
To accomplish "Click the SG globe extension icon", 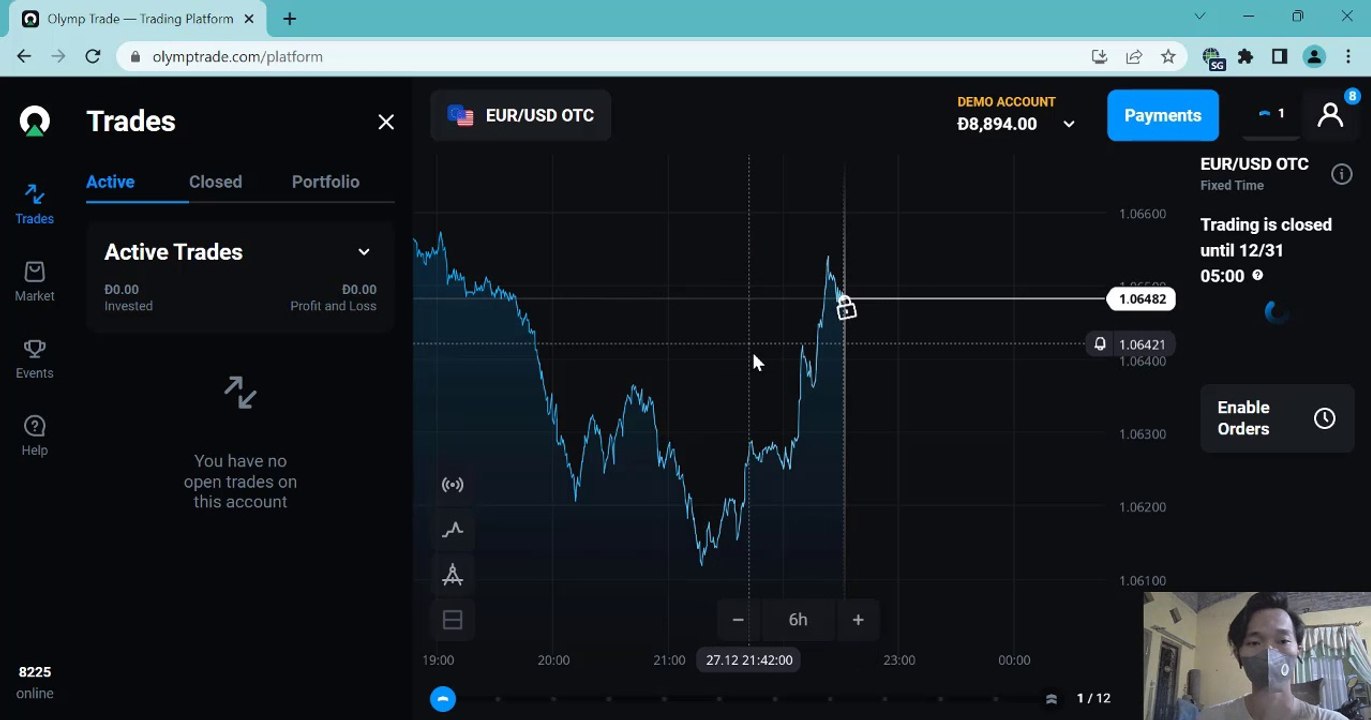I will pyautogui.click(x=1213, y=59).
